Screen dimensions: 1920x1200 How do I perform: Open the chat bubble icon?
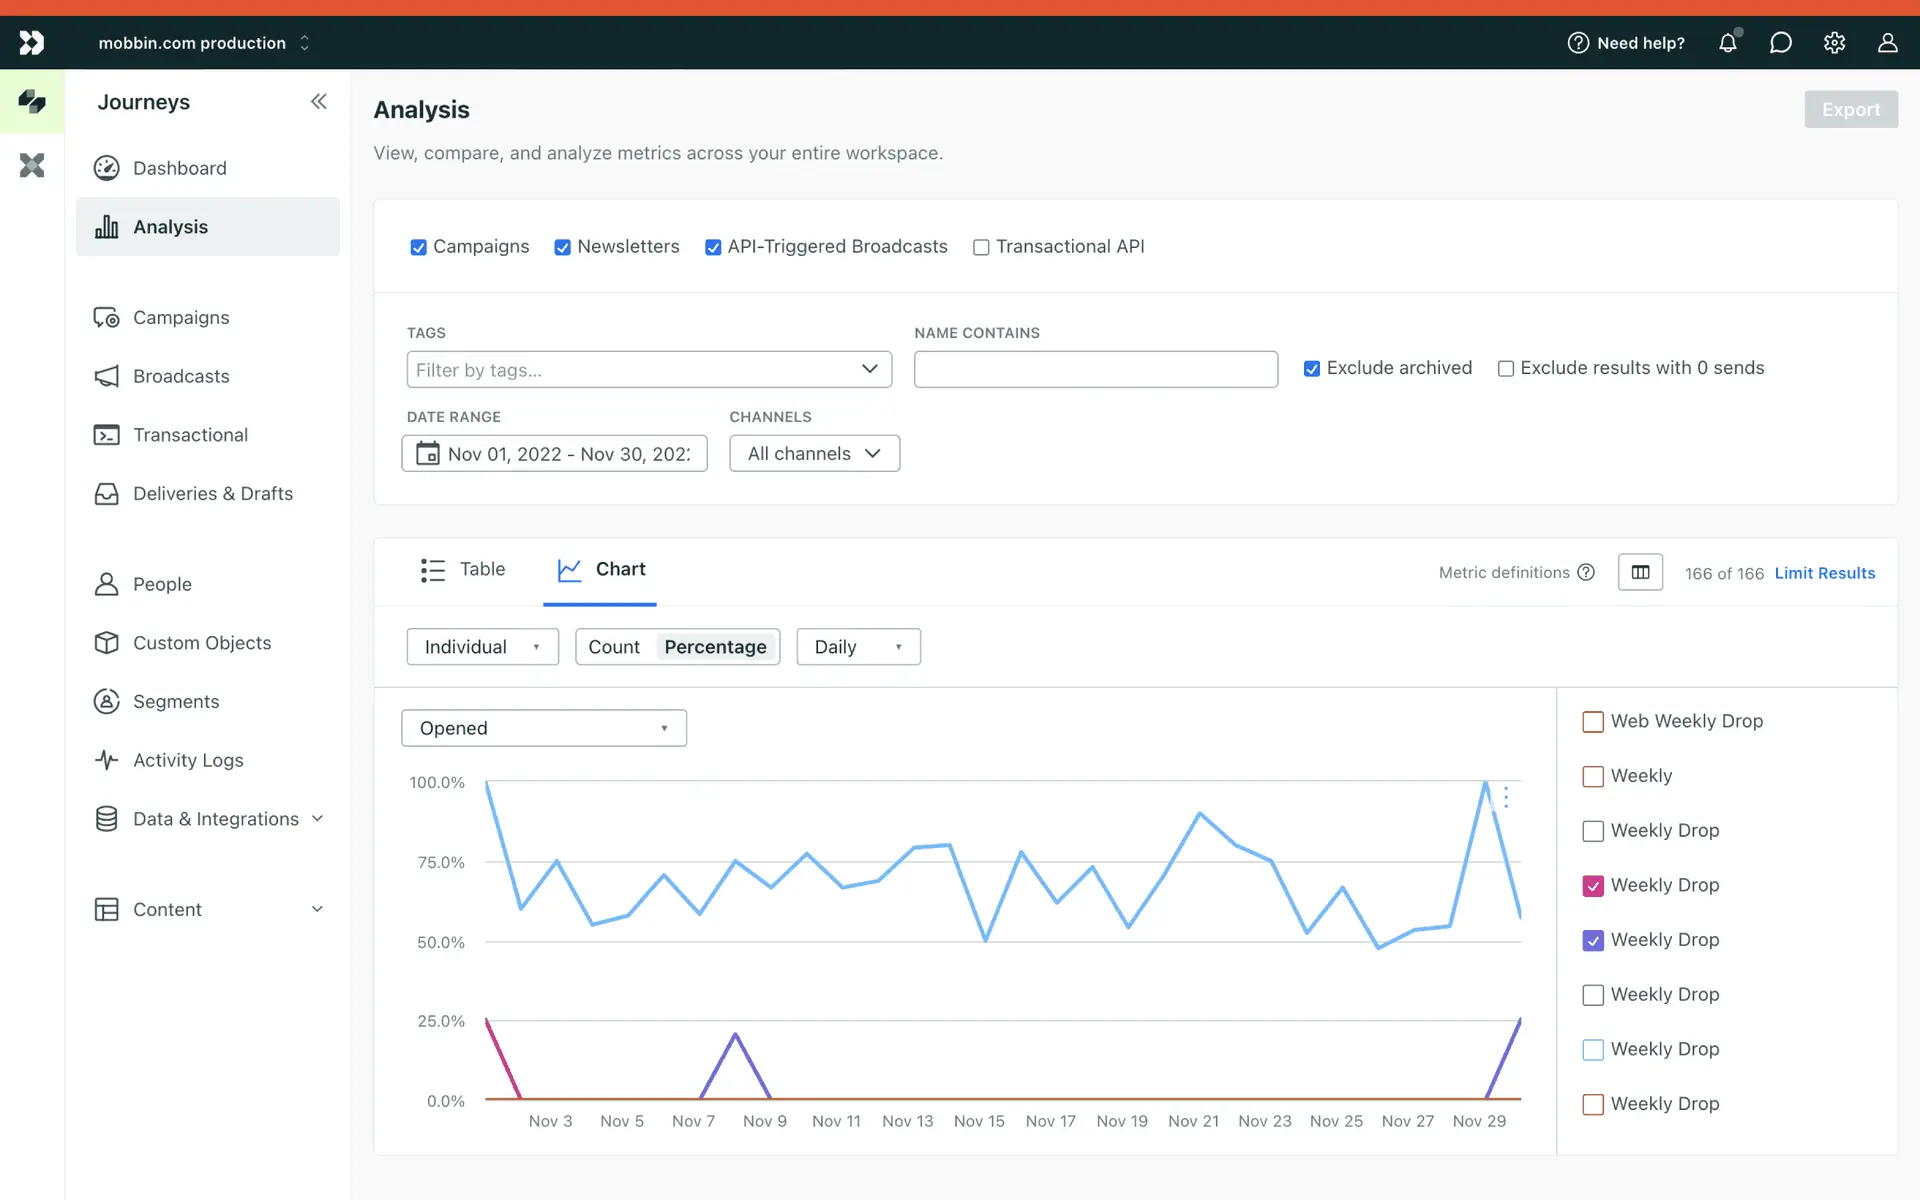(1780, 43)
